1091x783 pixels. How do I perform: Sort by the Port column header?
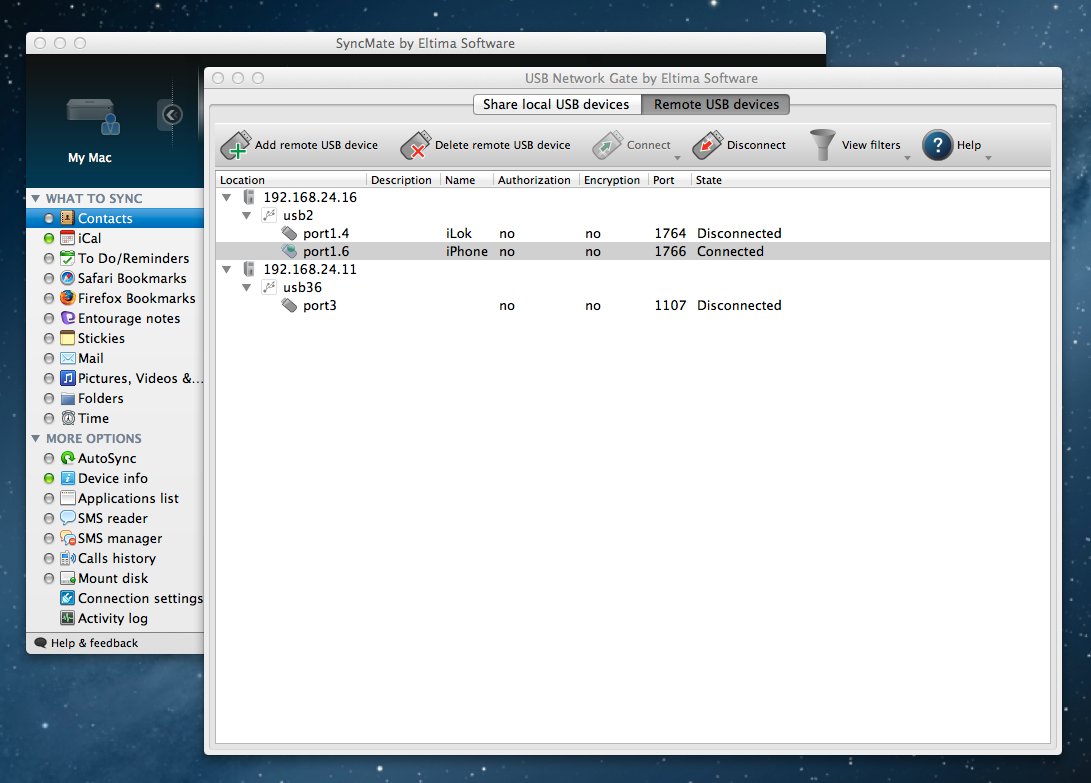click(670, 180)
